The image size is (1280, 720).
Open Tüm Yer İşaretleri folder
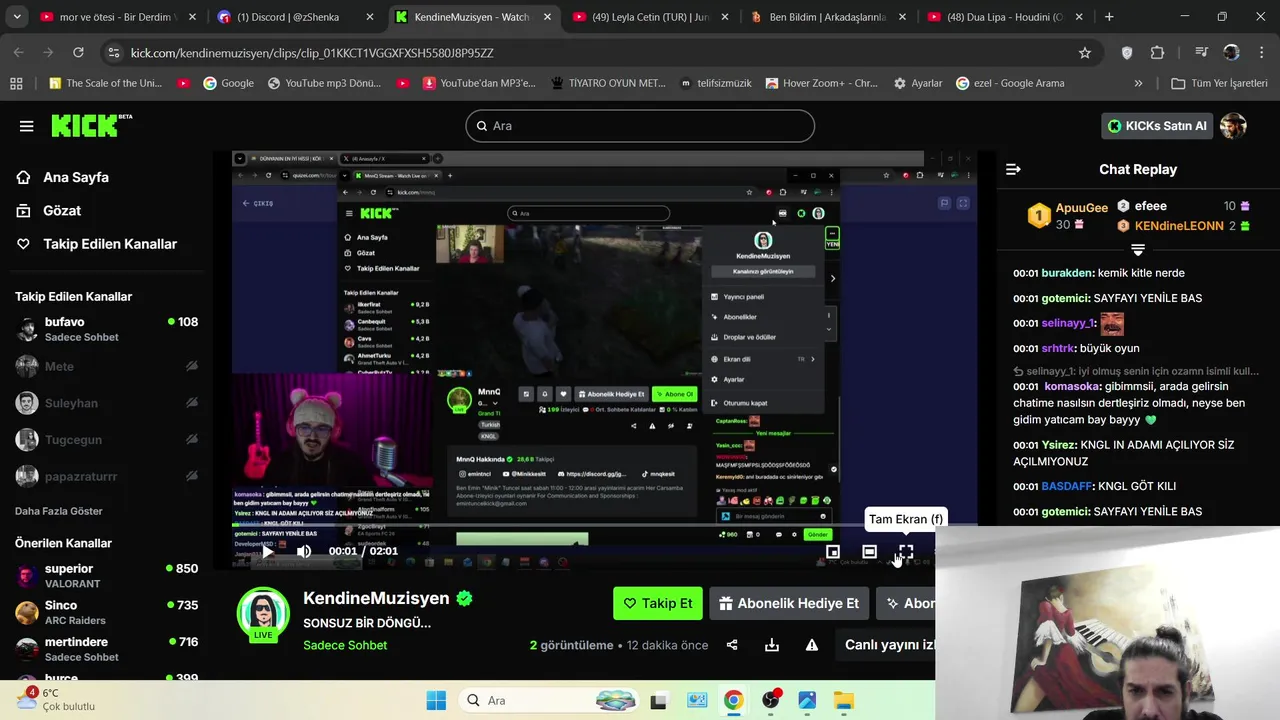tap(1219, 83)
